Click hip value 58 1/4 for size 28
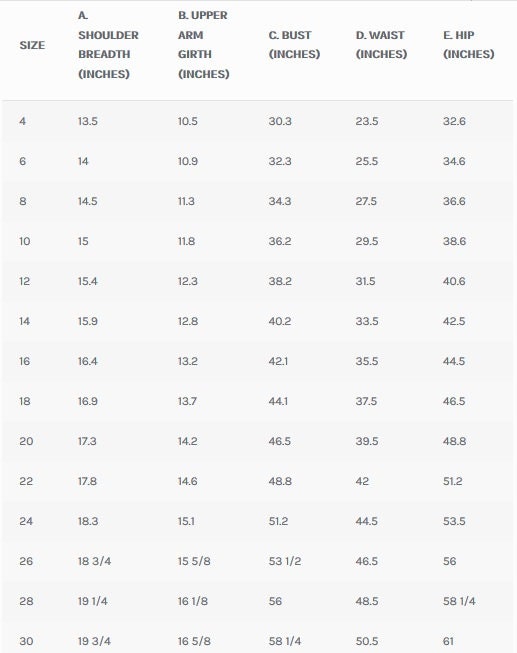 click(459, 601)
